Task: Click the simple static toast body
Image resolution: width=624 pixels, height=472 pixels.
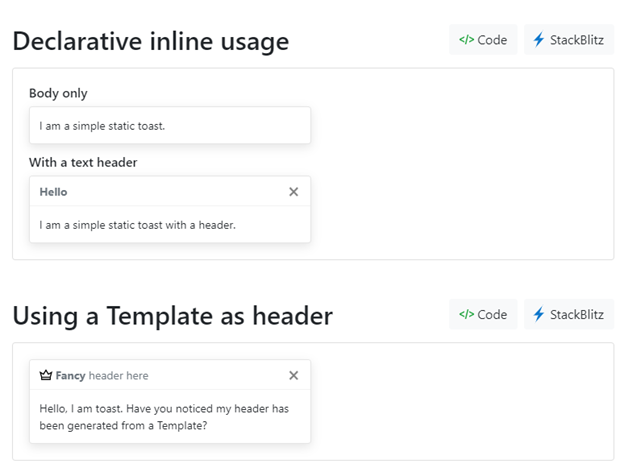Action: click(102, 126)
